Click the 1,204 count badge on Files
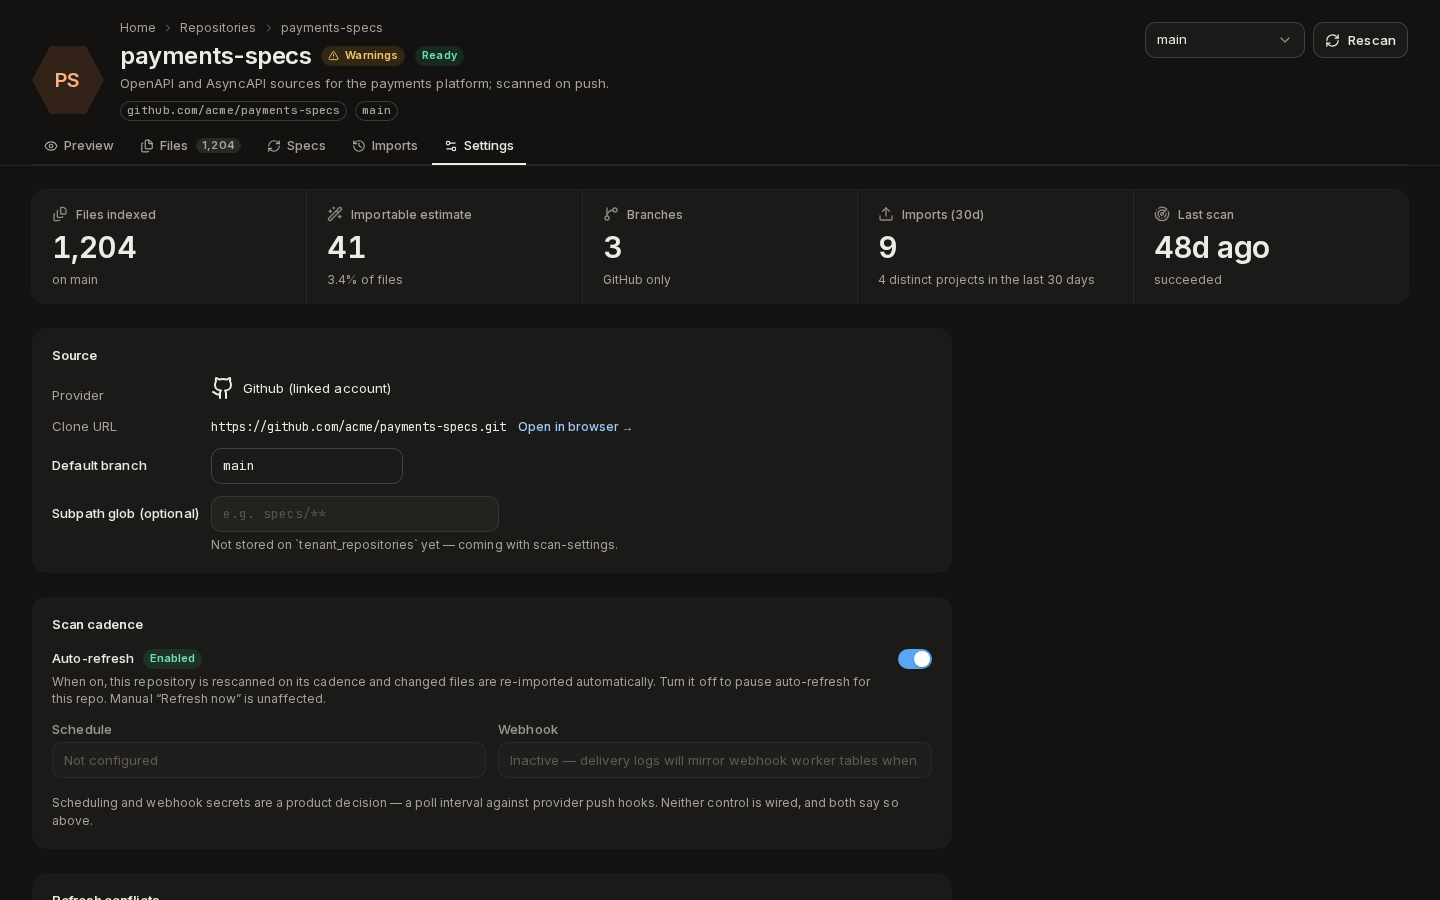The image size is (1440, 900). [218, 146]
